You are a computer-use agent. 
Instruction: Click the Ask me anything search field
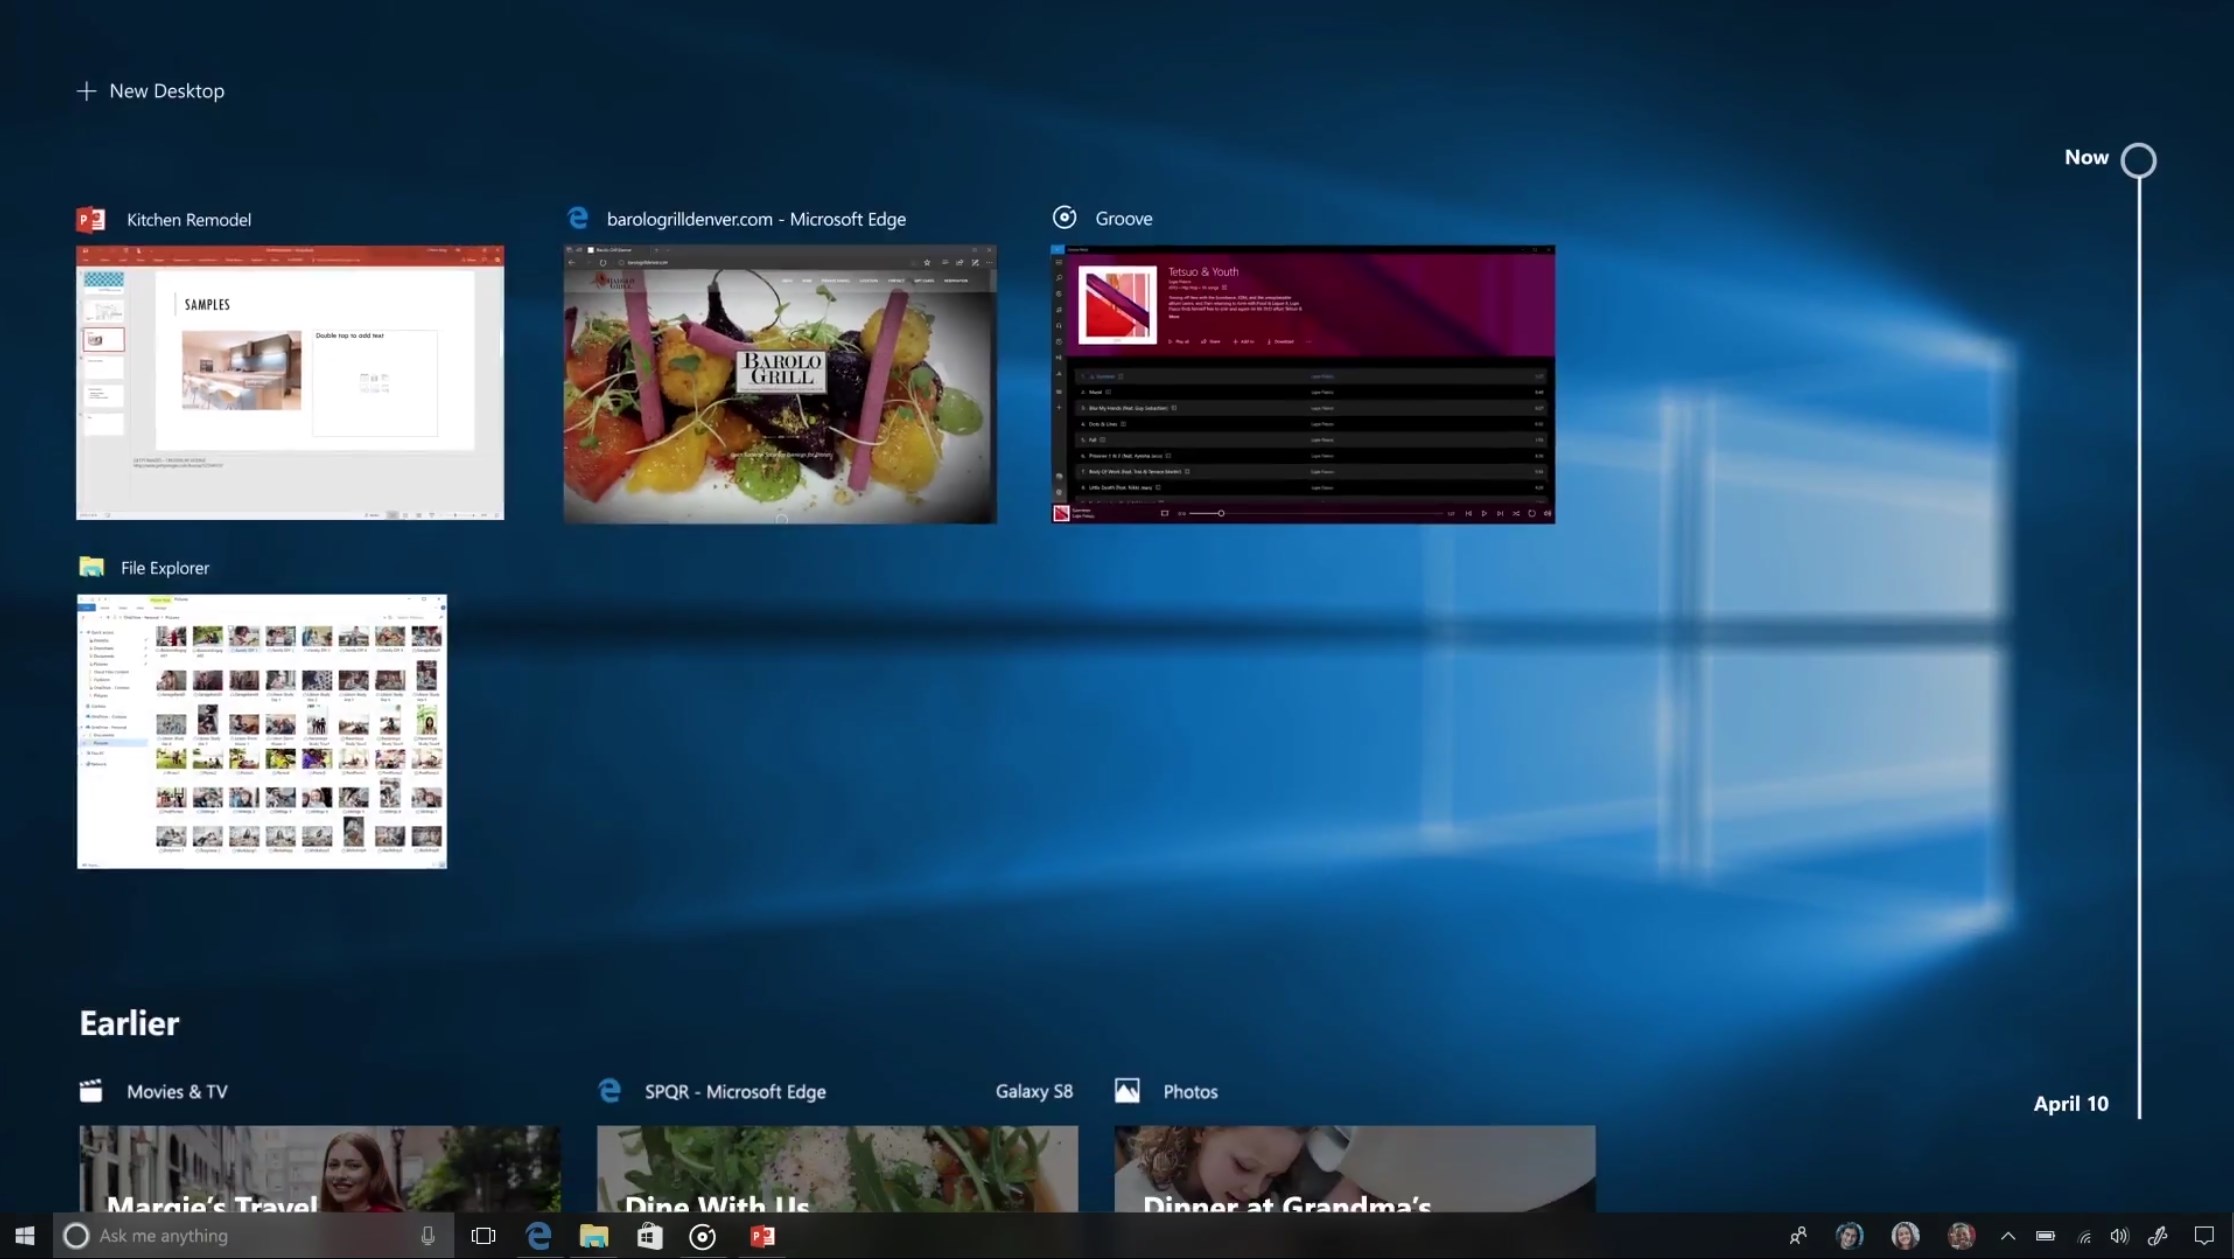click(200, 1236)
